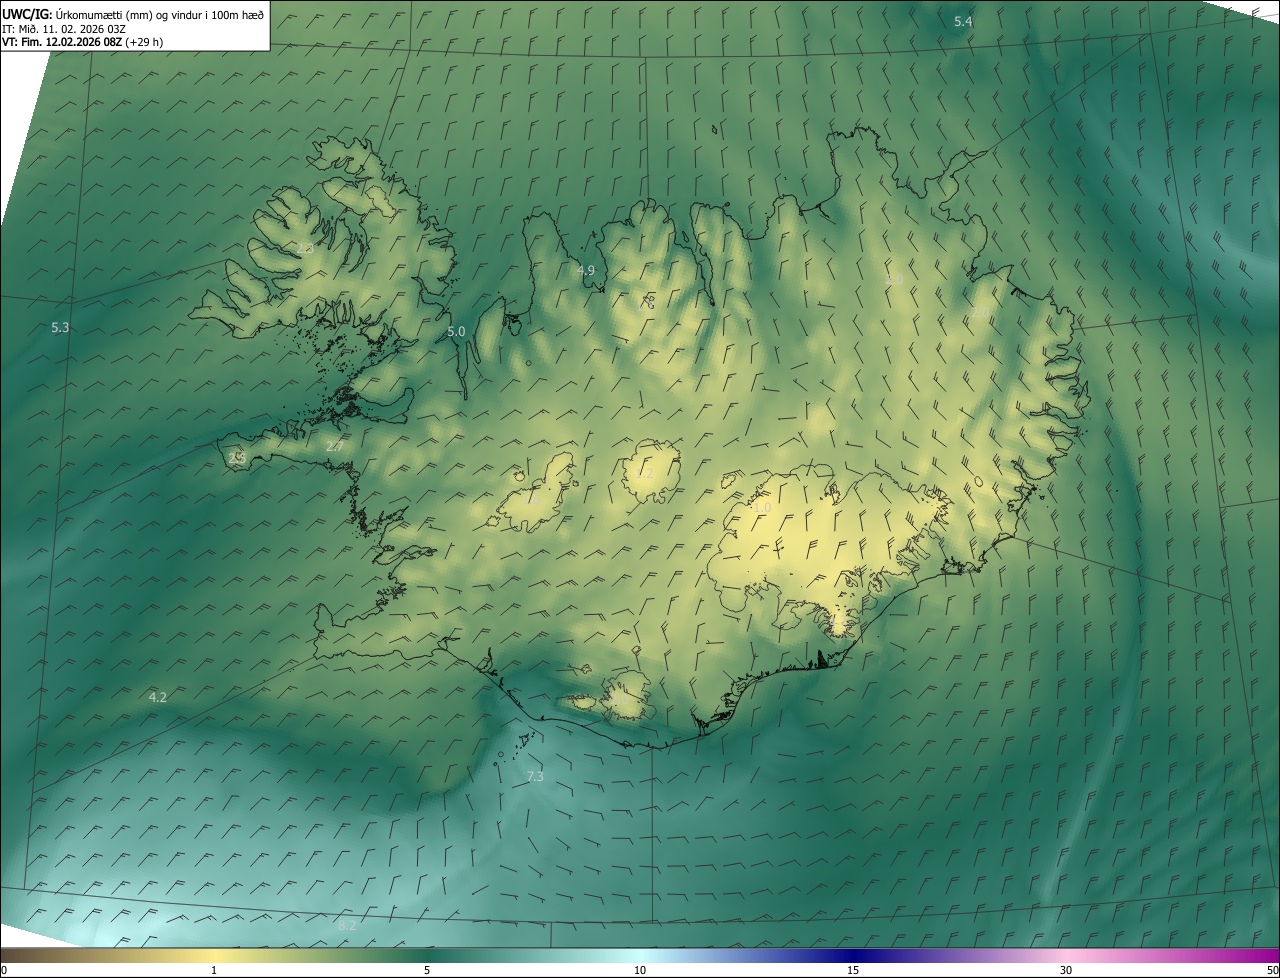Click the 5.4 value label at top

tap(963, 21)
